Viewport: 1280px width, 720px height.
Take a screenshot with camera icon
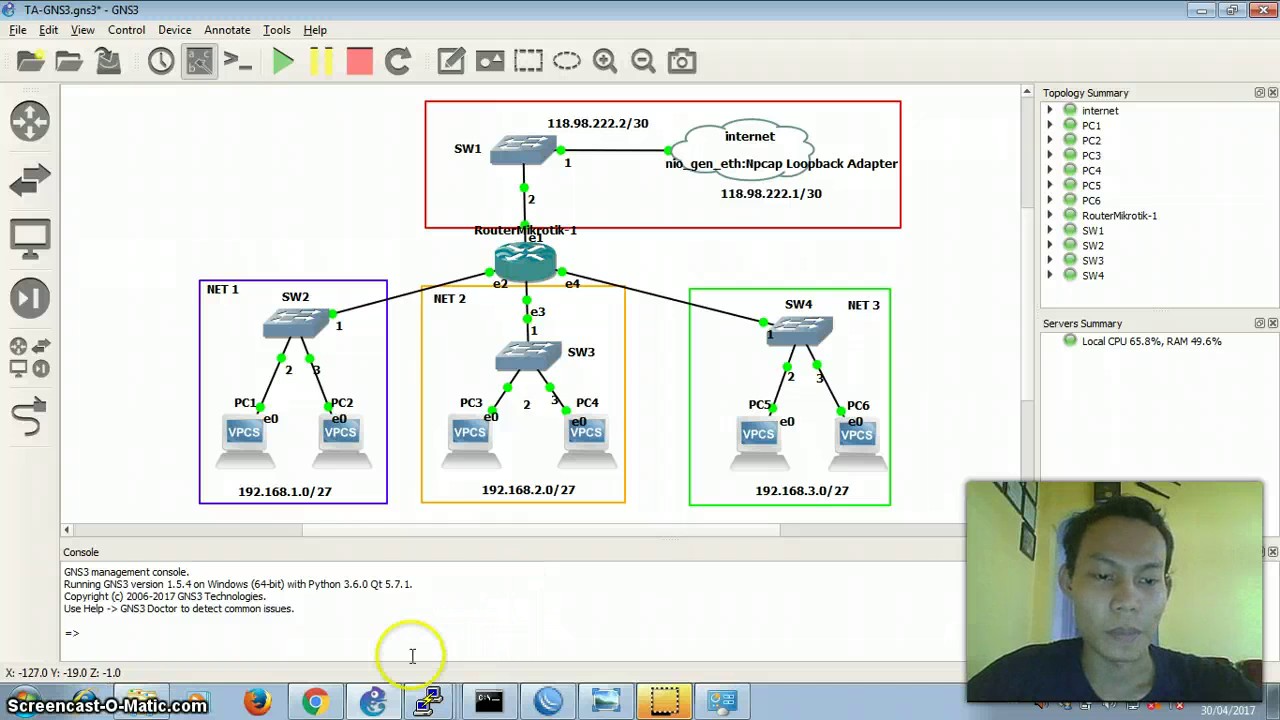point(682,62)
